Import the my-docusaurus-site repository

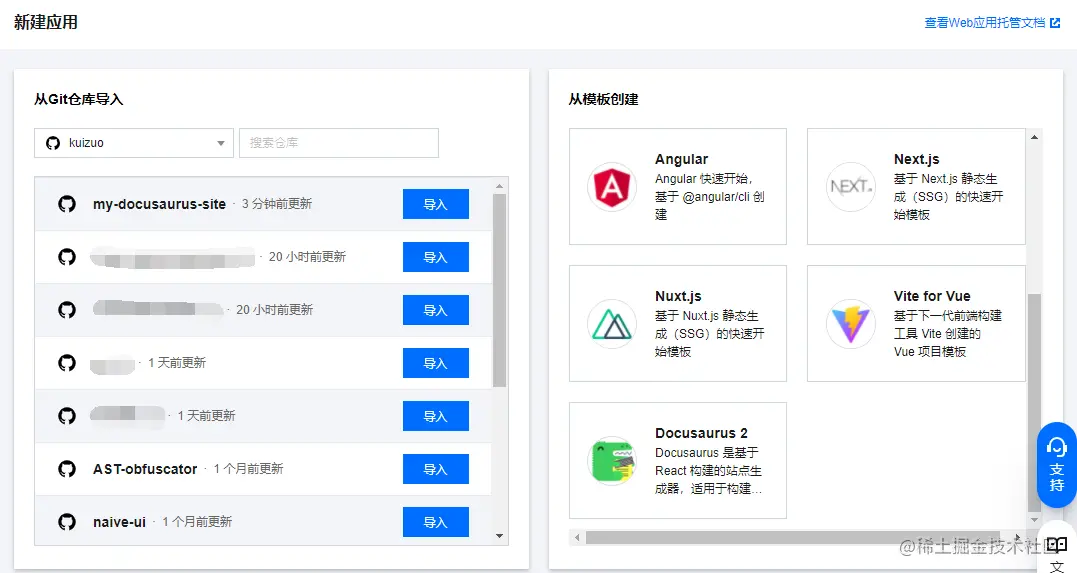click(435, 204)
